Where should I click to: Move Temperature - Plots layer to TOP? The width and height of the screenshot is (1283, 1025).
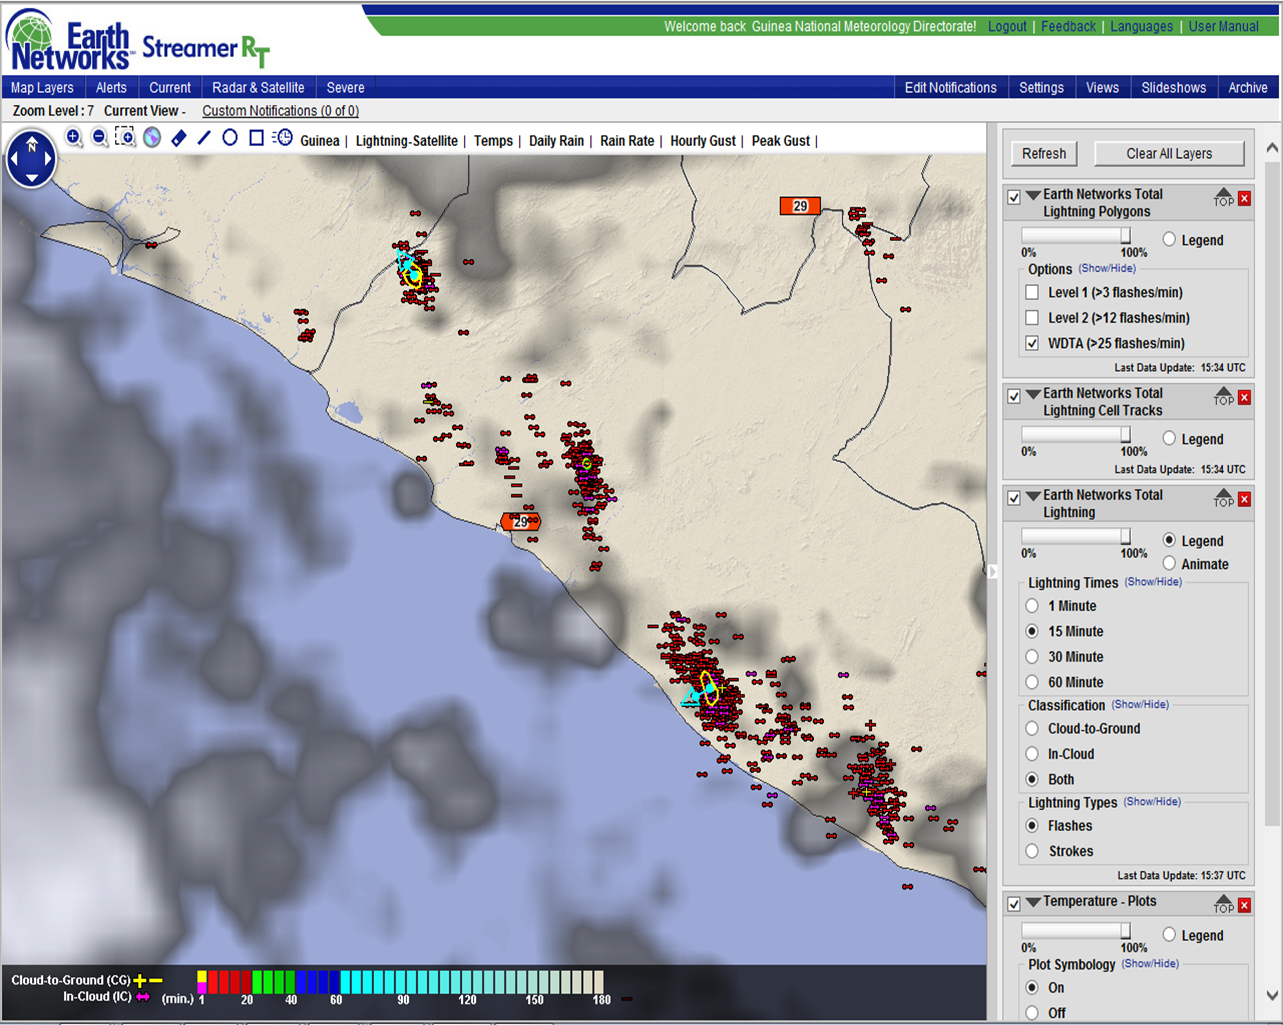[x=1224, y=904]
